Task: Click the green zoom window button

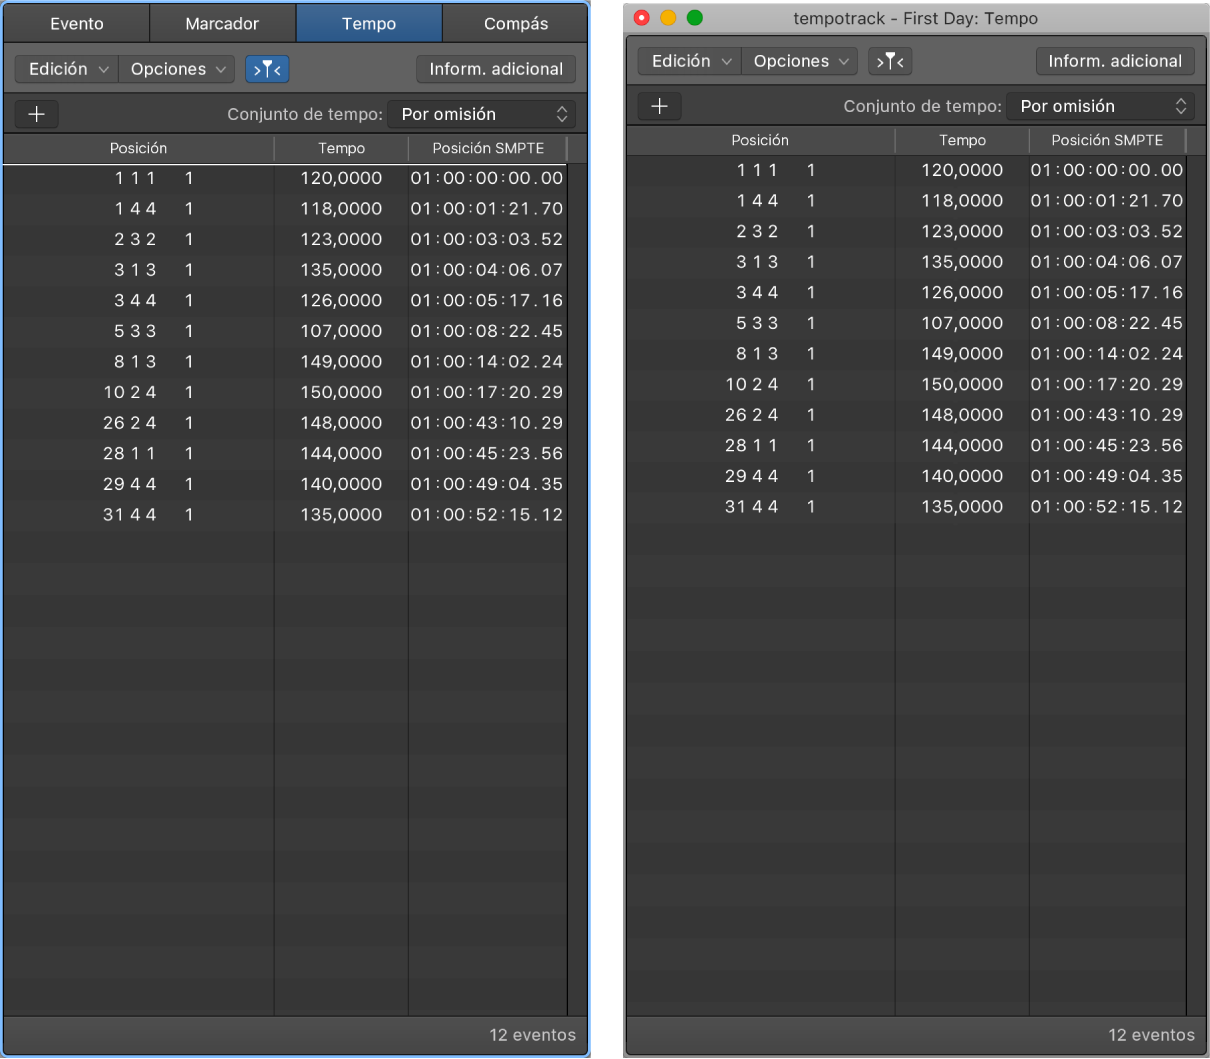Action: coord(695,18)
